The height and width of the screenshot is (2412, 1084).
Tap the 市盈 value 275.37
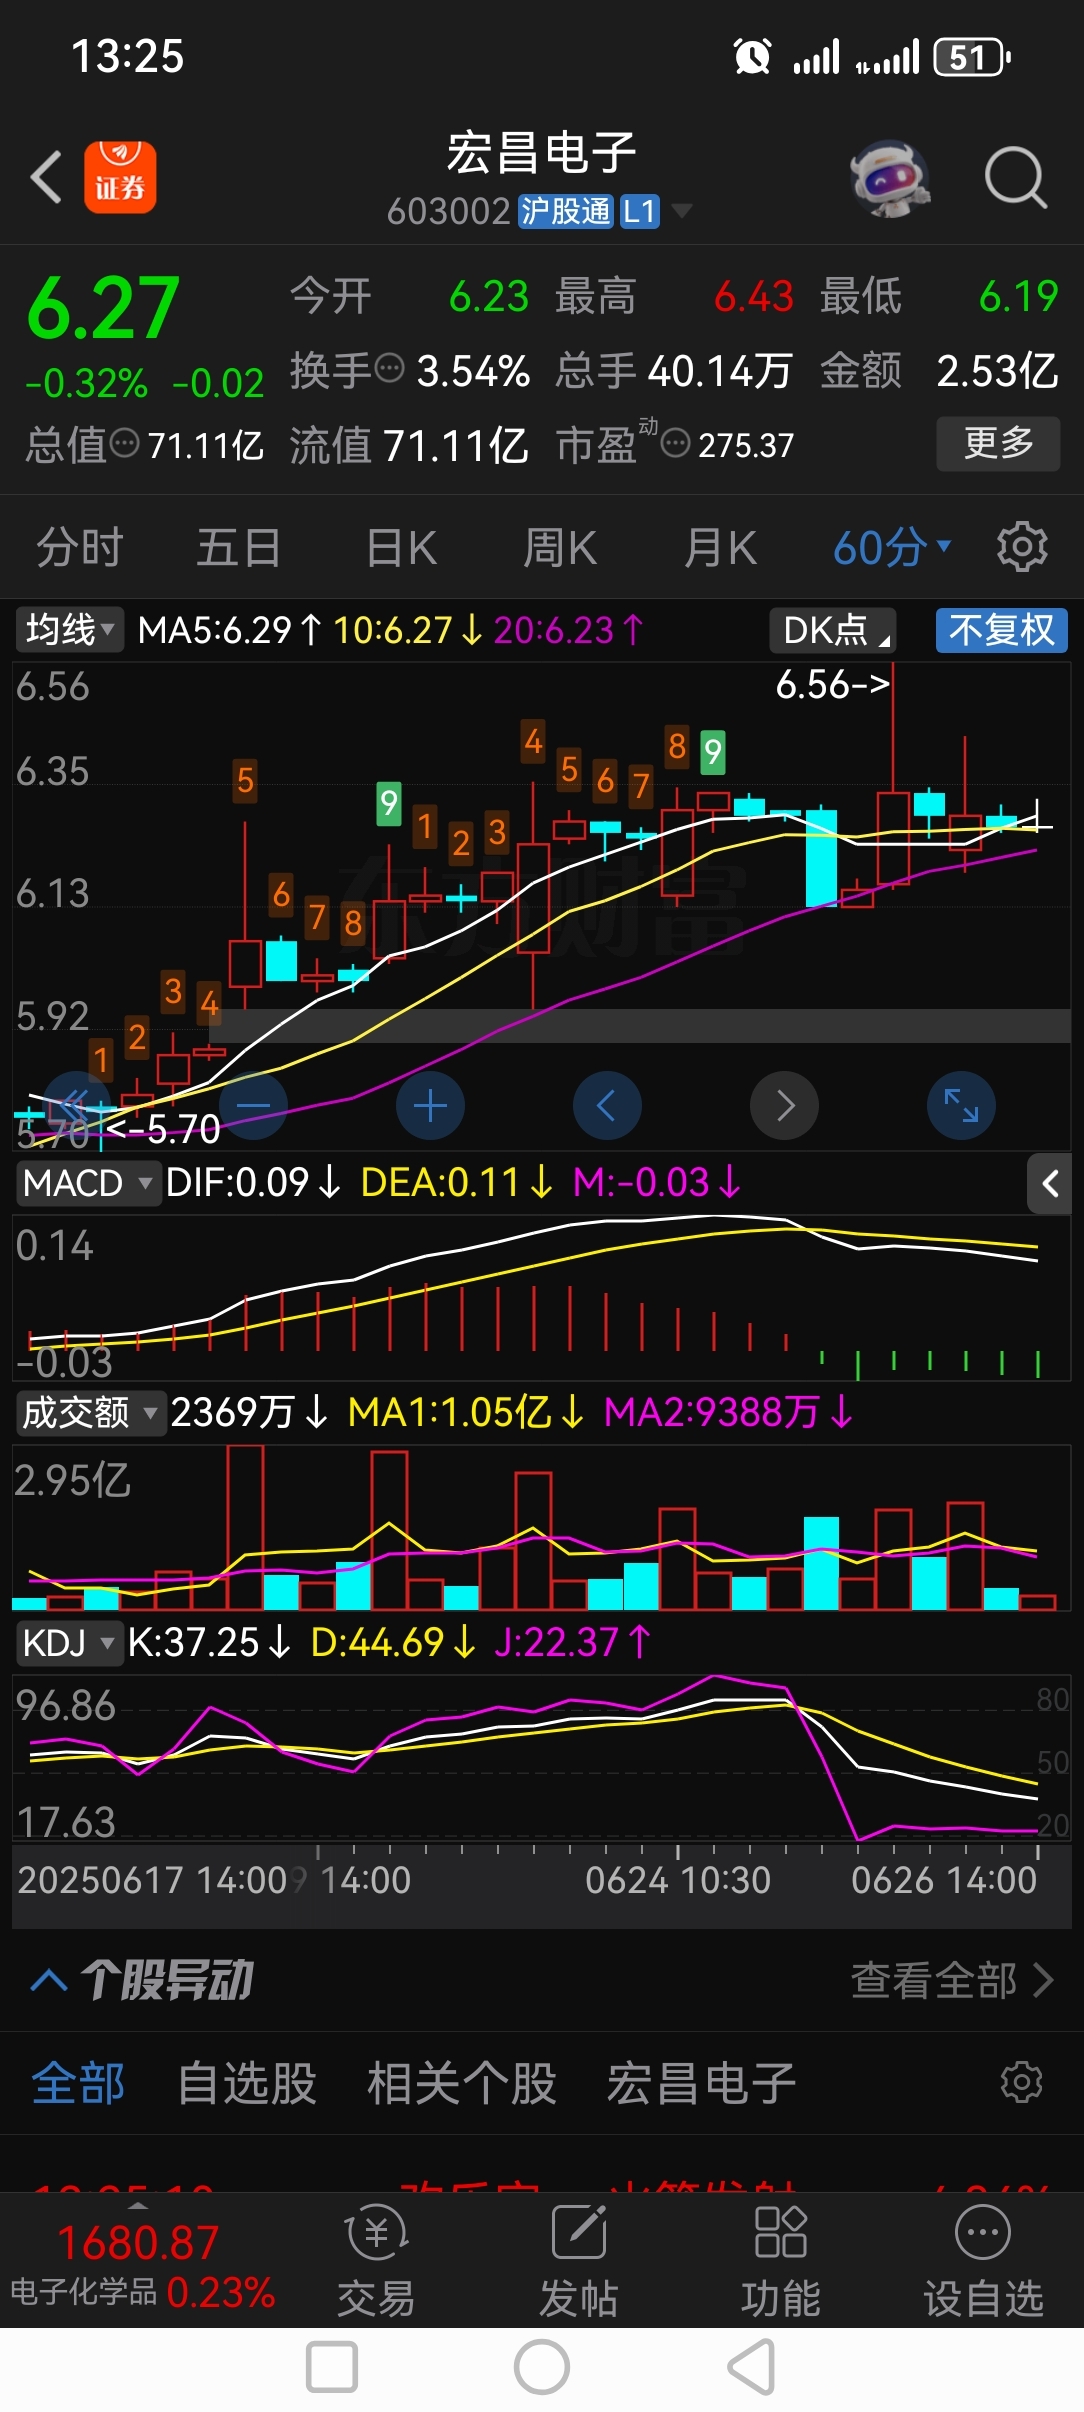pyautogui.click(x=746, y=445)
